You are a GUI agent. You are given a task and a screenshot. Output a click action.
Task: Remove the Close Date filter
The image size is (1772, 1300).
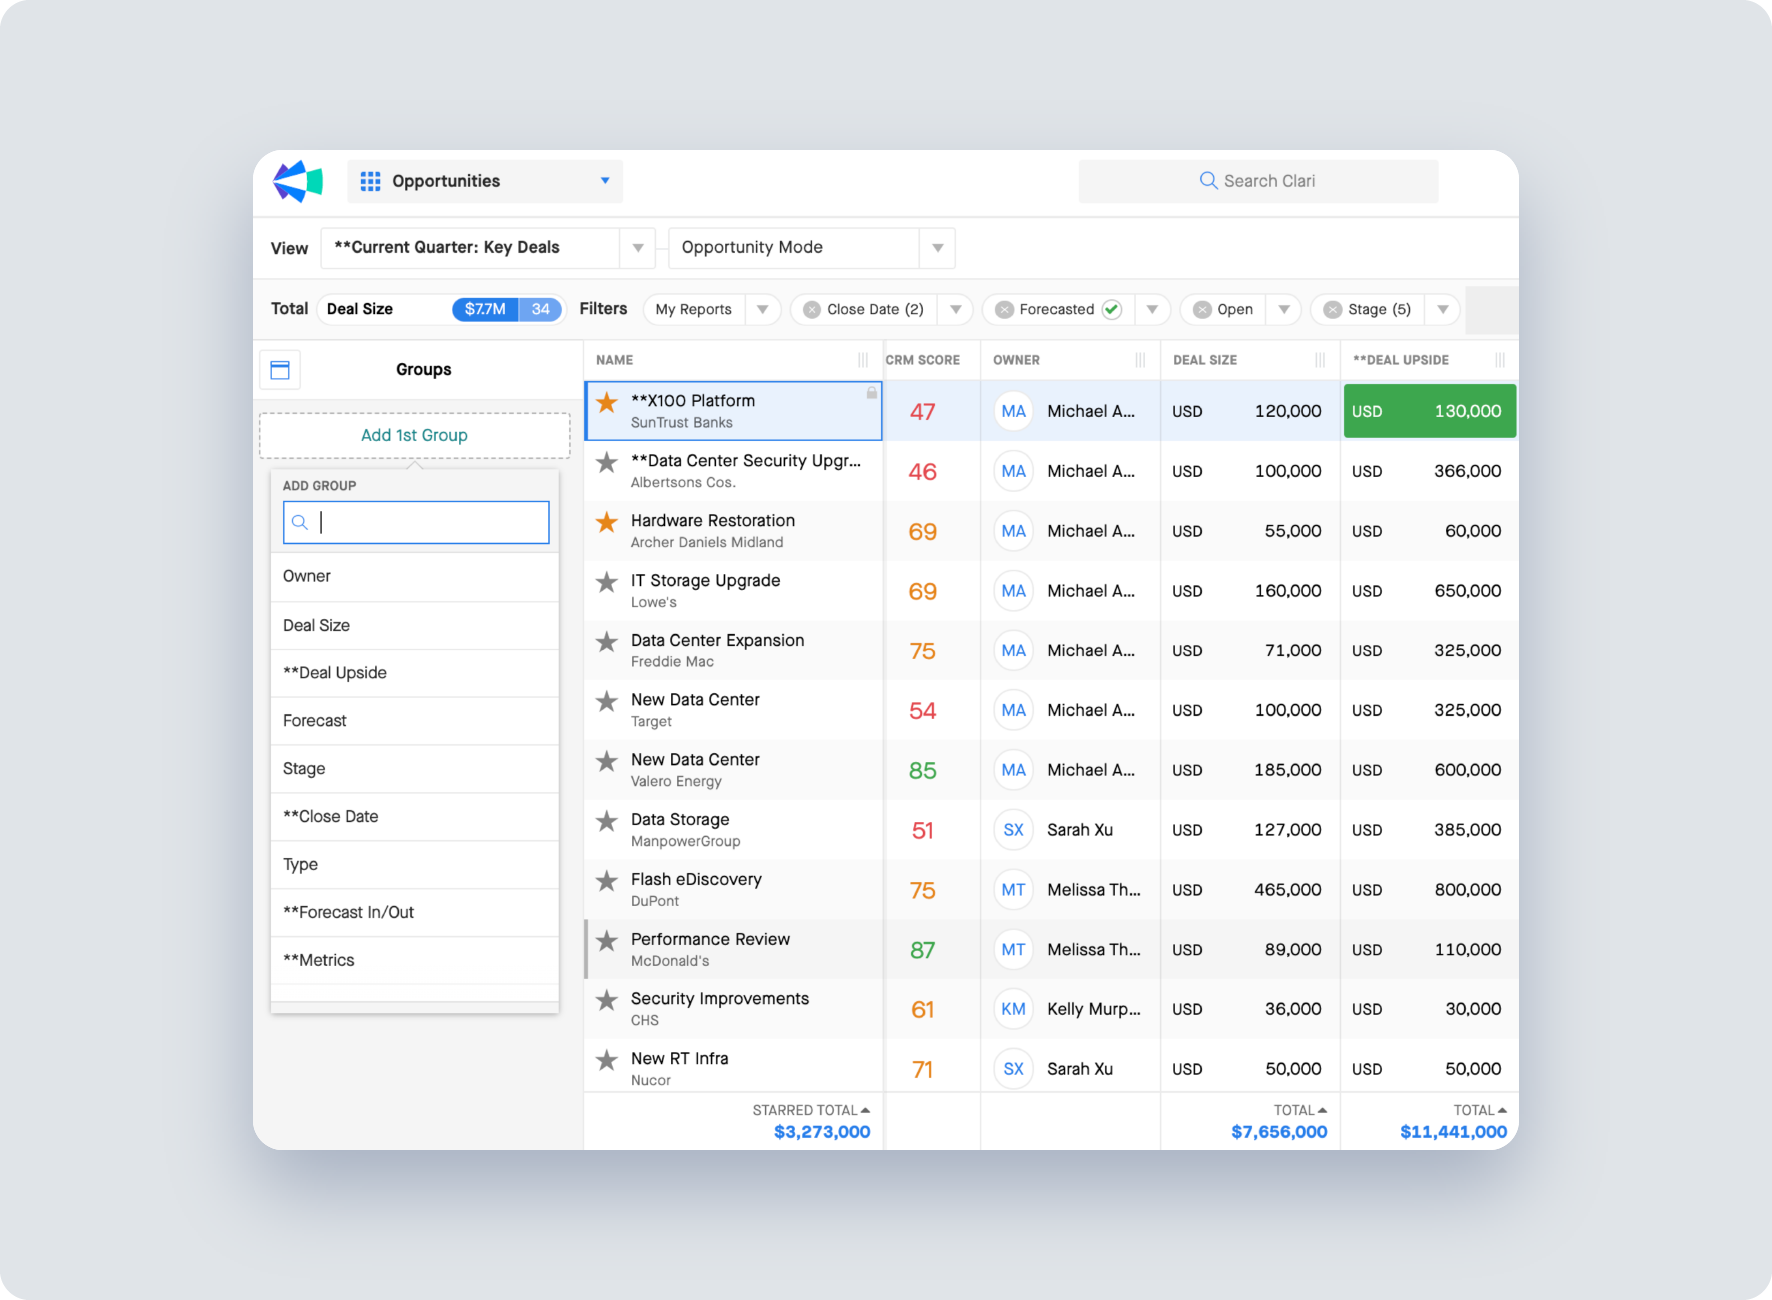812,310
